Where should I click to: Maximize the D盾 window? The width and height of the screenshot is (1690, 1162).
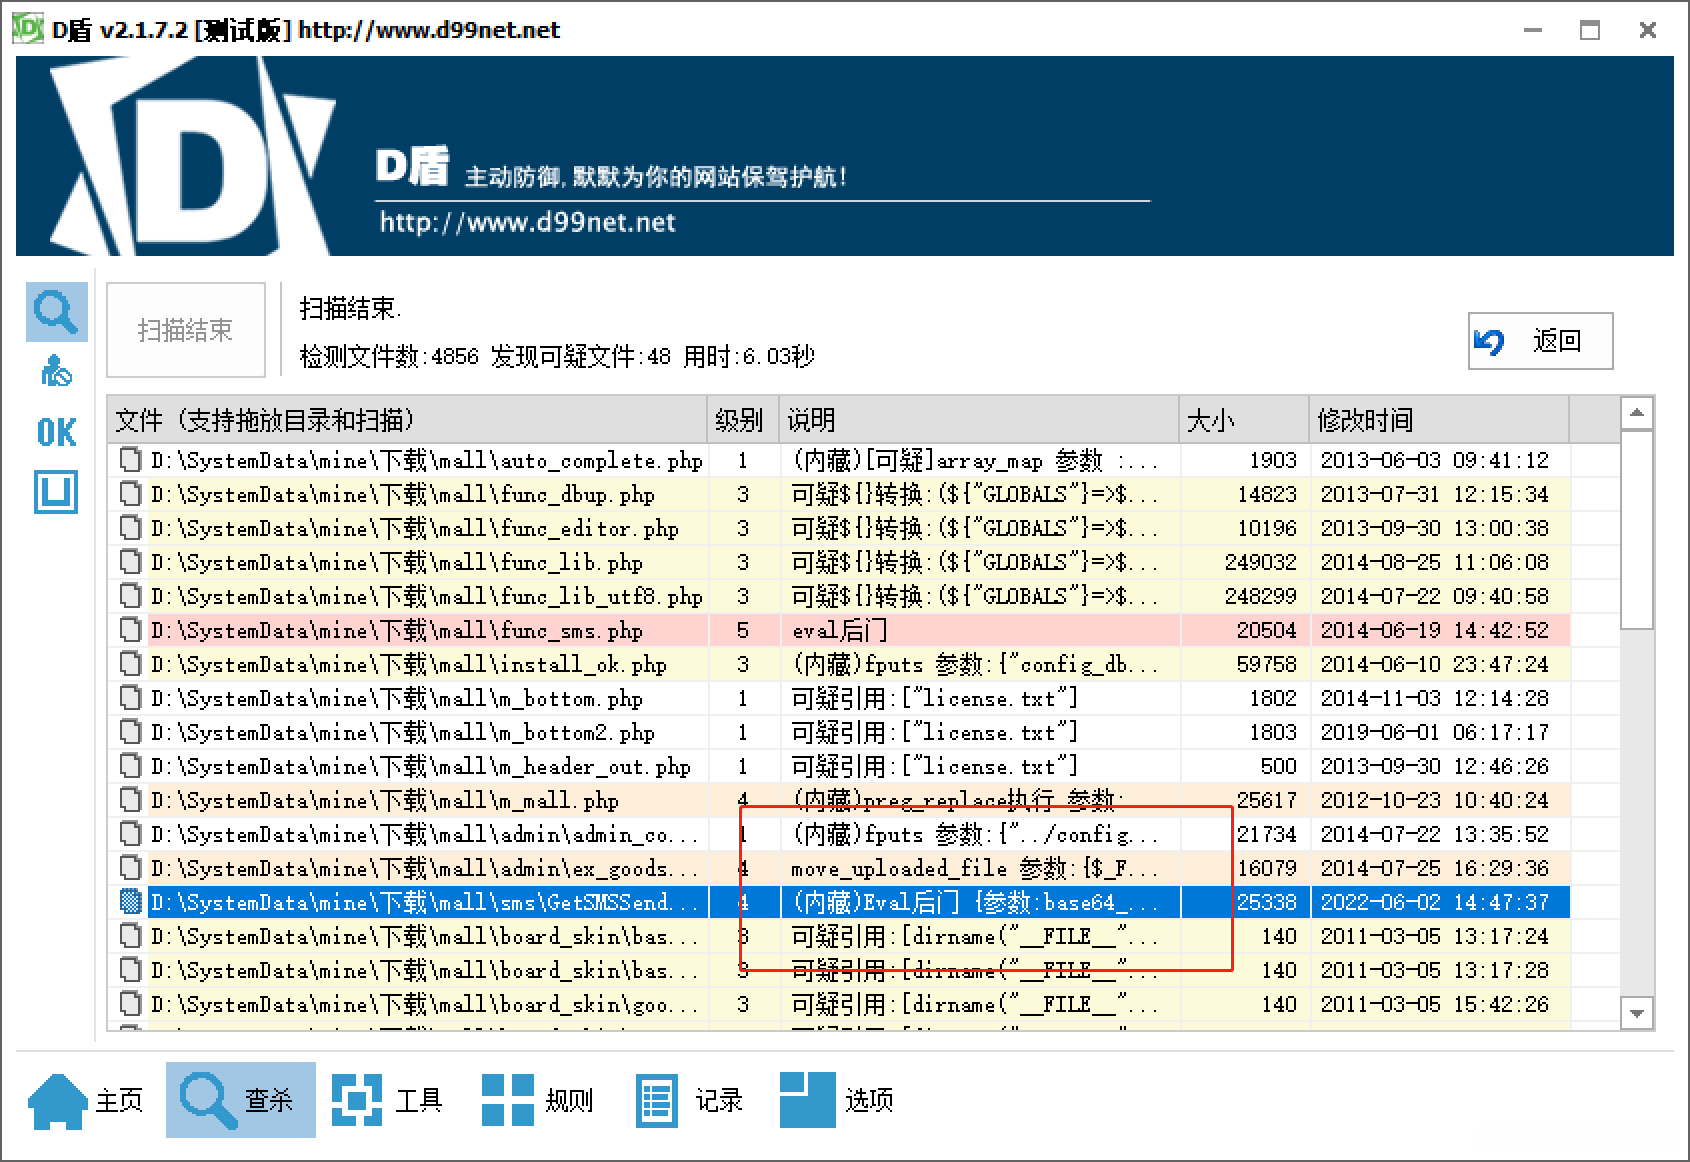point(1590,30)
